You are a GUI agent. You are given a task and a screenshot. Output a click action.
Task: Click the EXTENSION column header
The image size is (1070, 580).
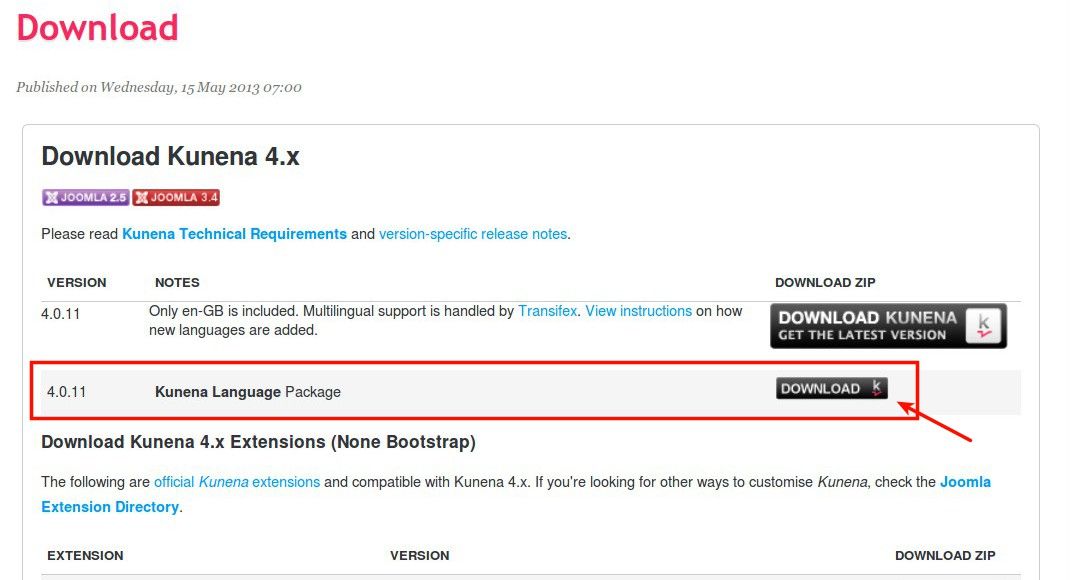pos(85,555)
